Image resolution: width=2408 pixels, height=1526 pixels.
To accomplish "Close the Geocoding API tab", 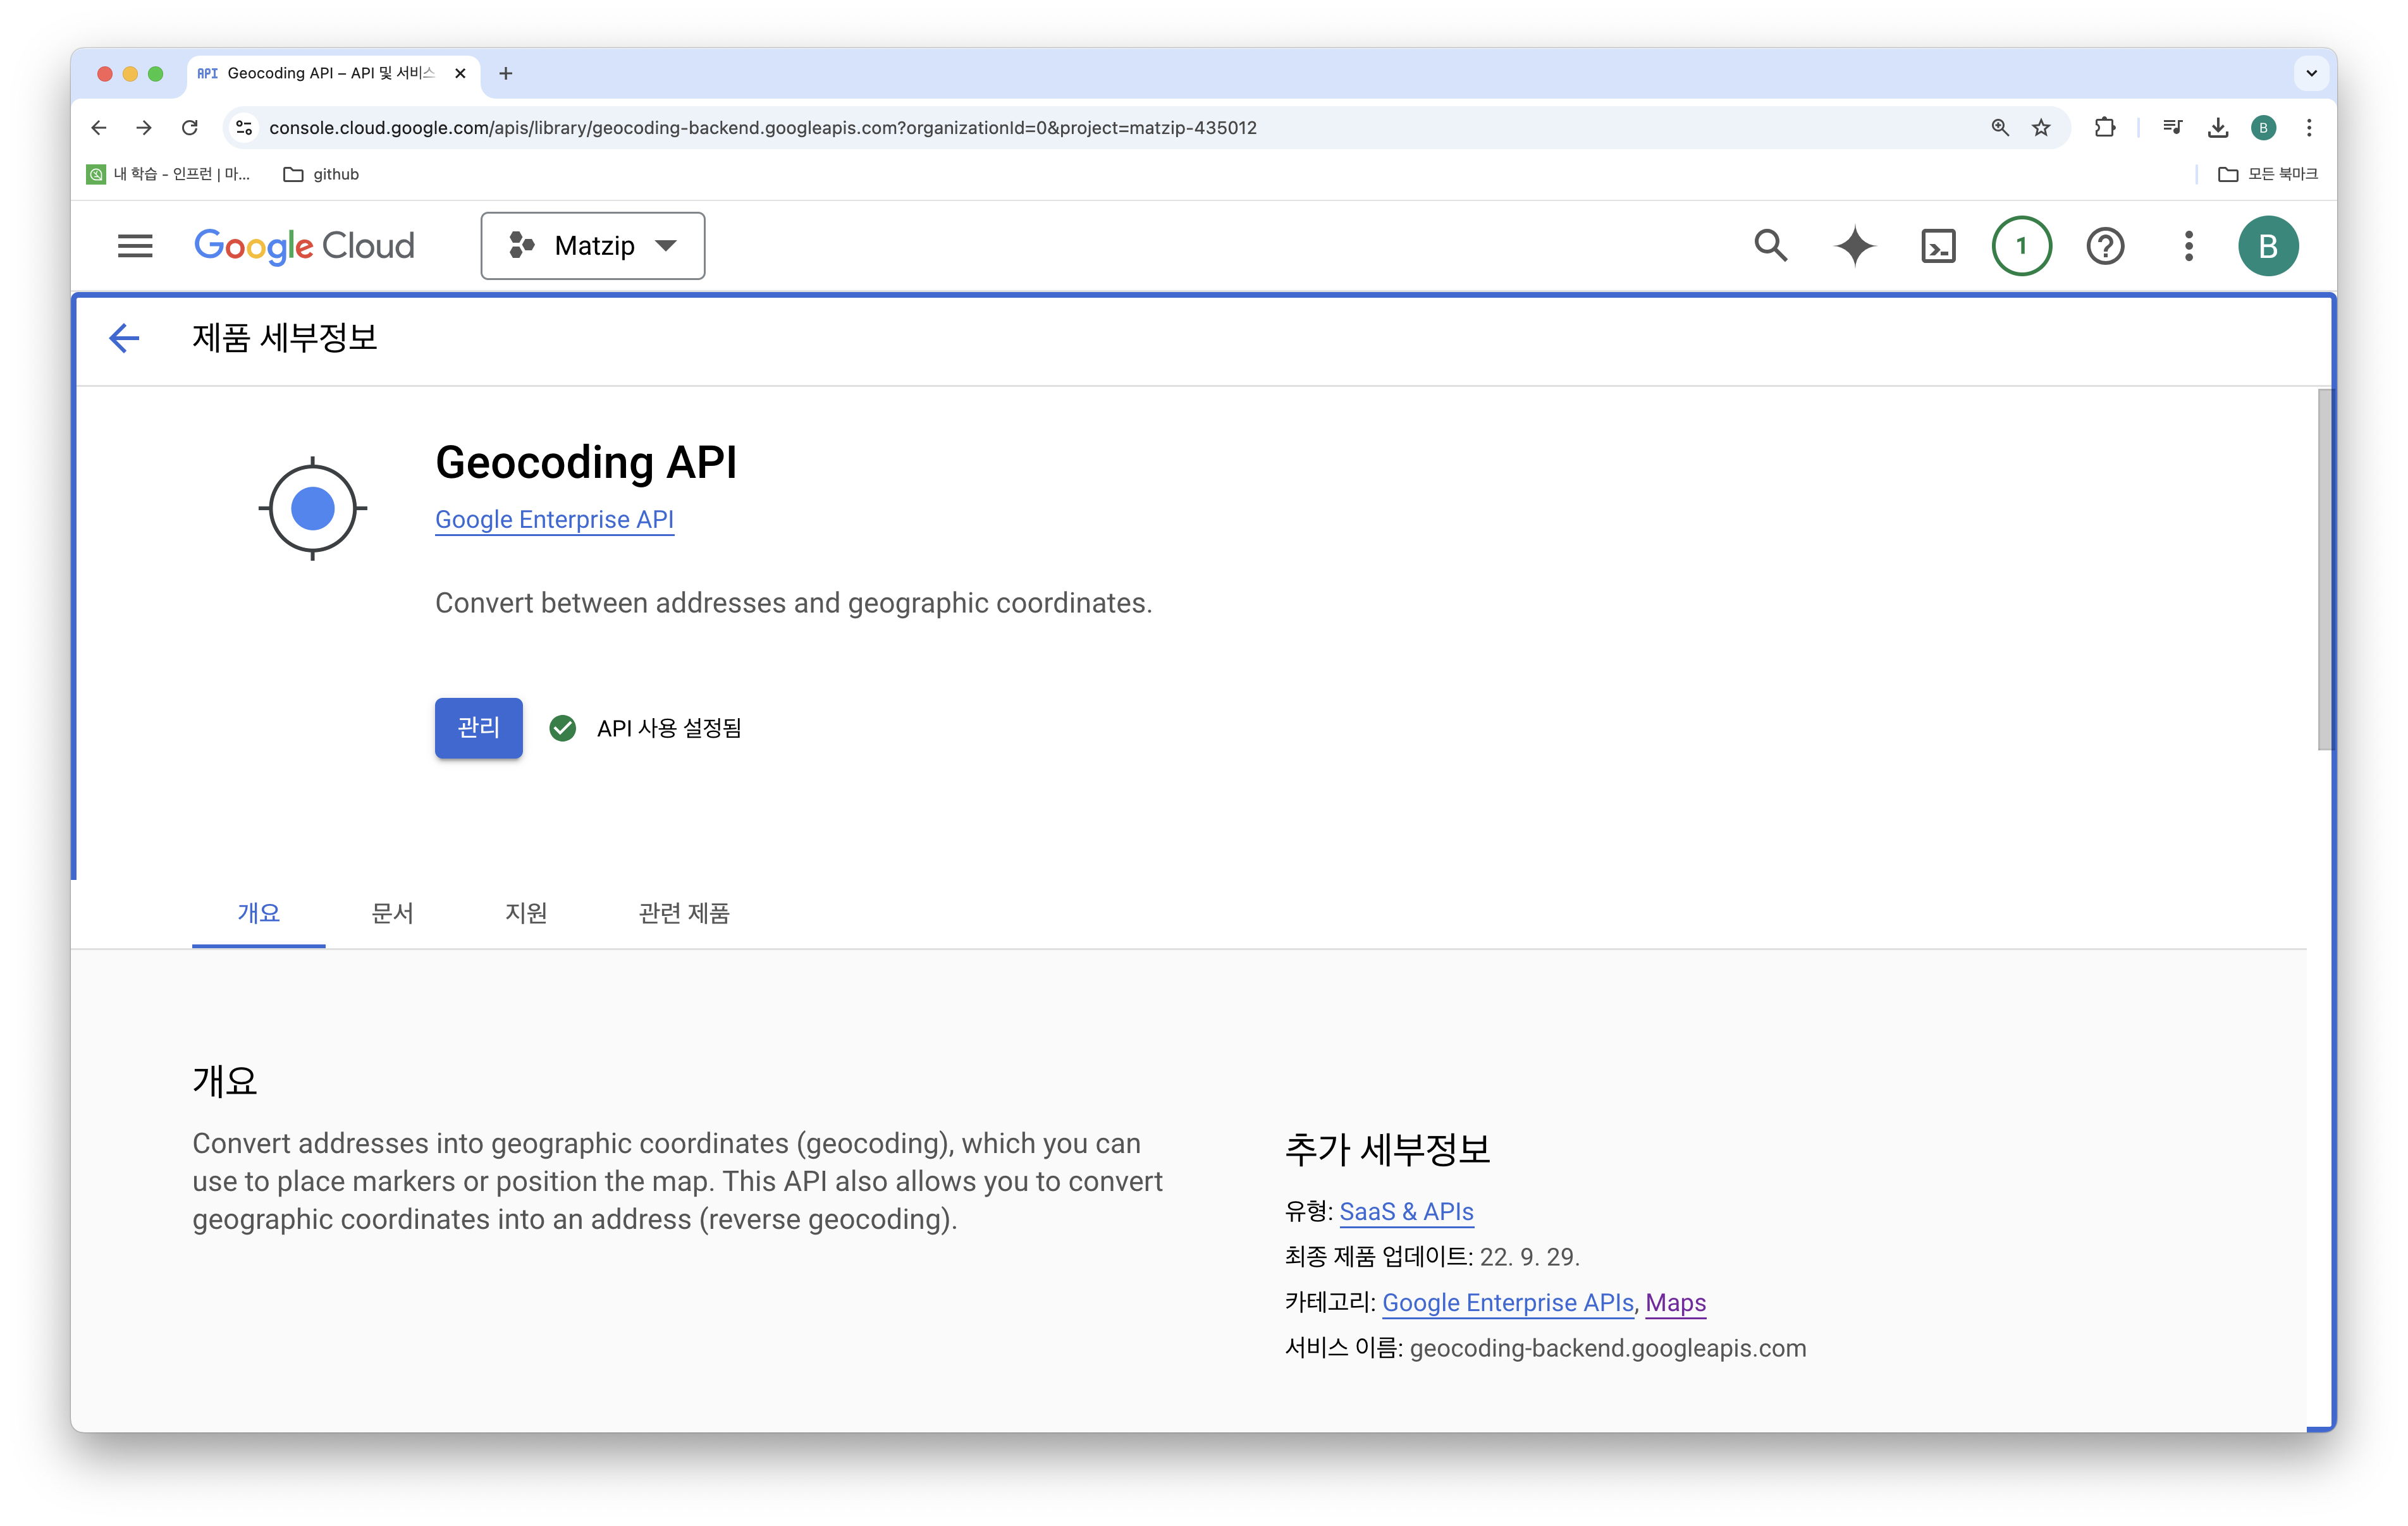I will [x=460, y=73].
